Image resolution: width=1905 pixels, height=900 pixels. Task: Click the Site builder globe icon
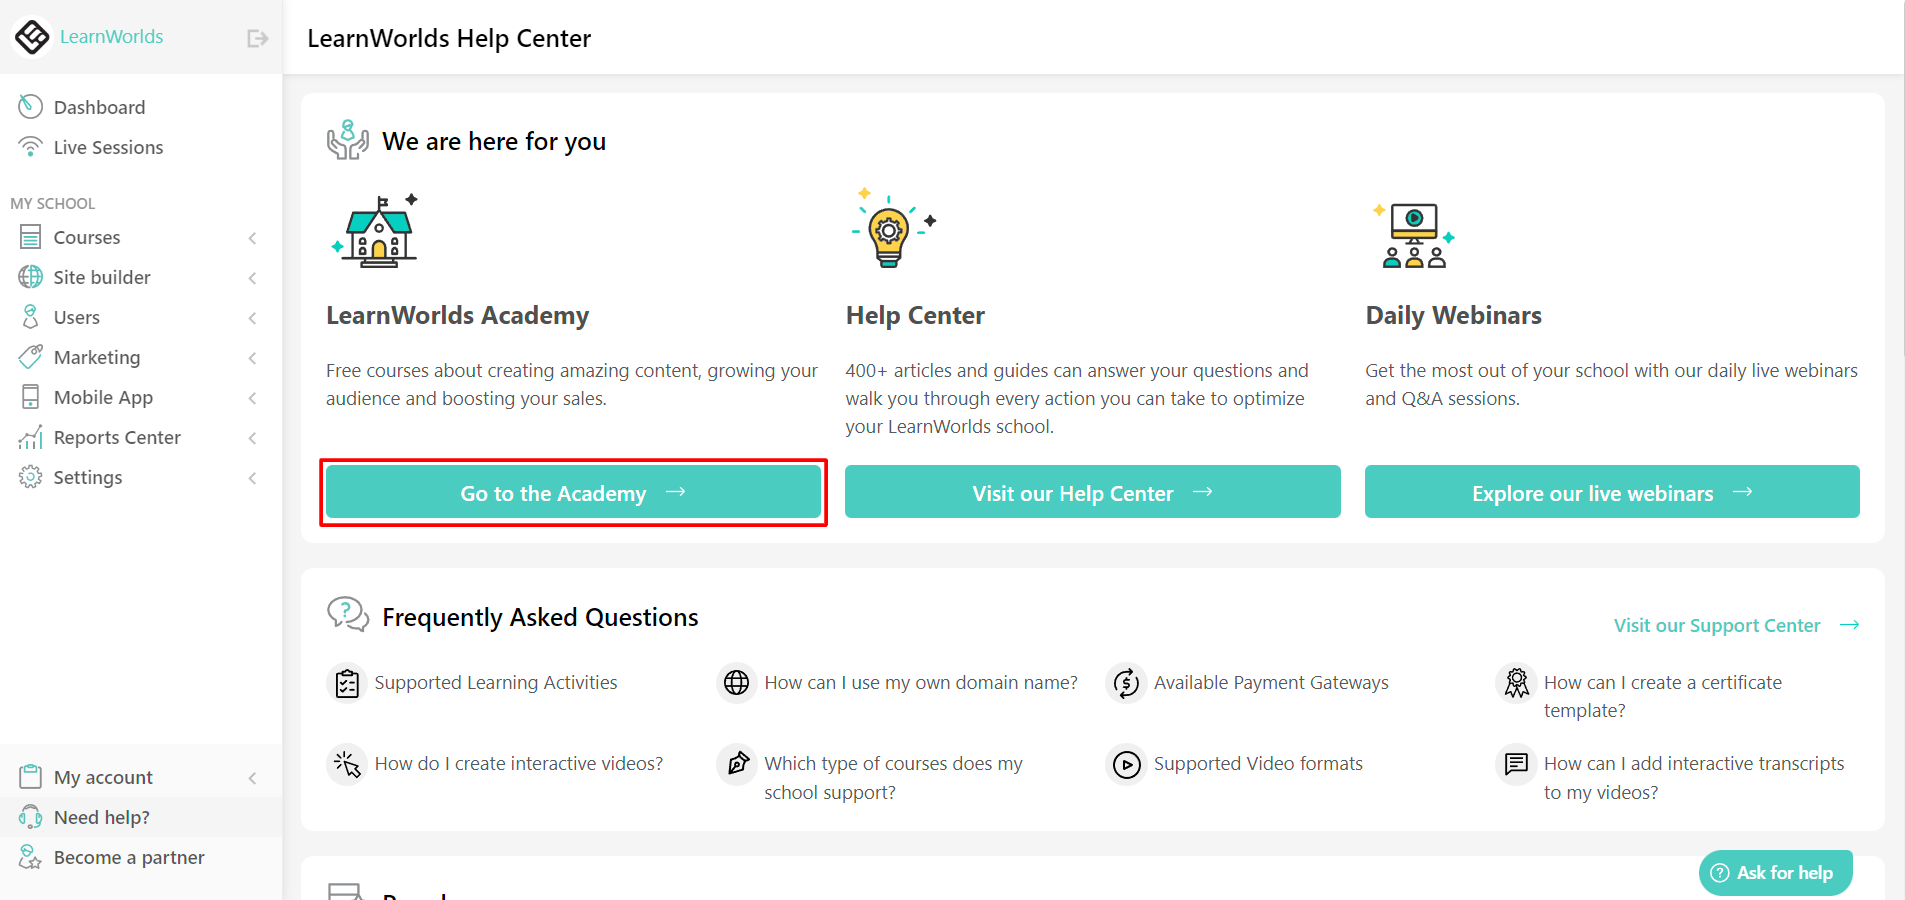(31, 277)
